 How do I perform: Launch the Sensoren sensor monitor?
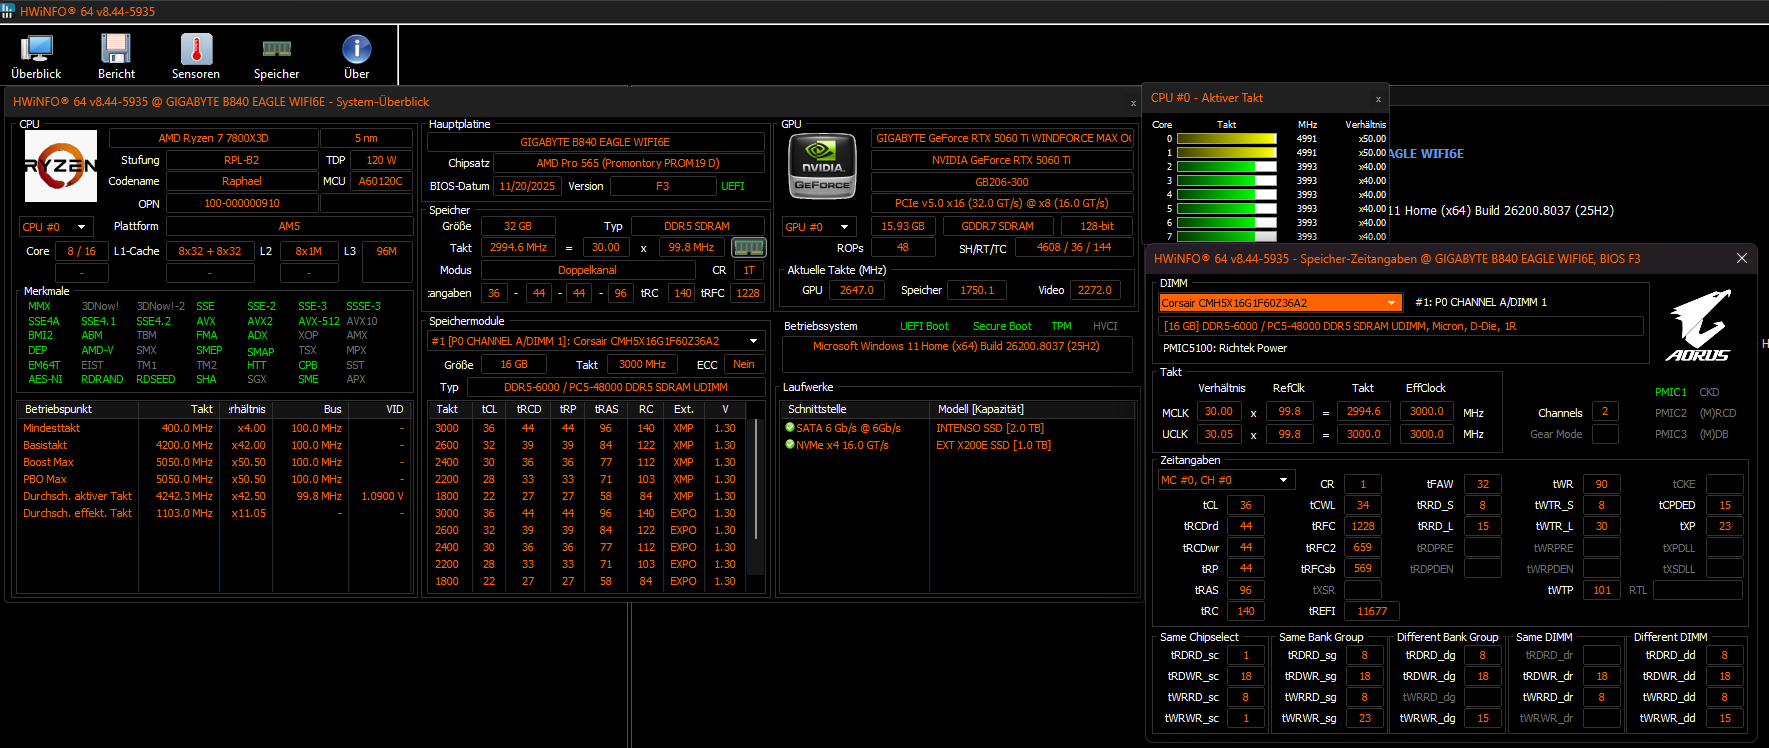tap(196, 57)
